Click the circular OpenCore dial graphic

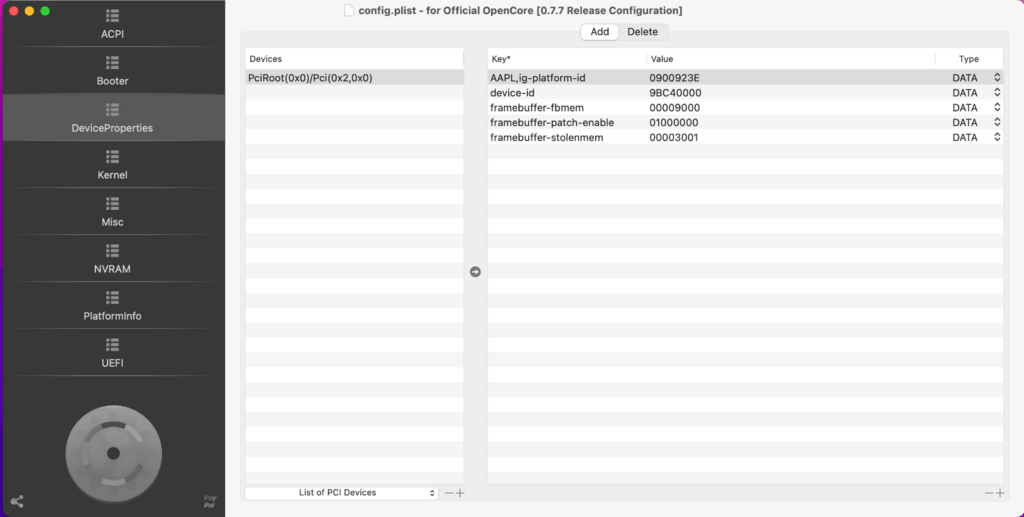click(114, 454)
